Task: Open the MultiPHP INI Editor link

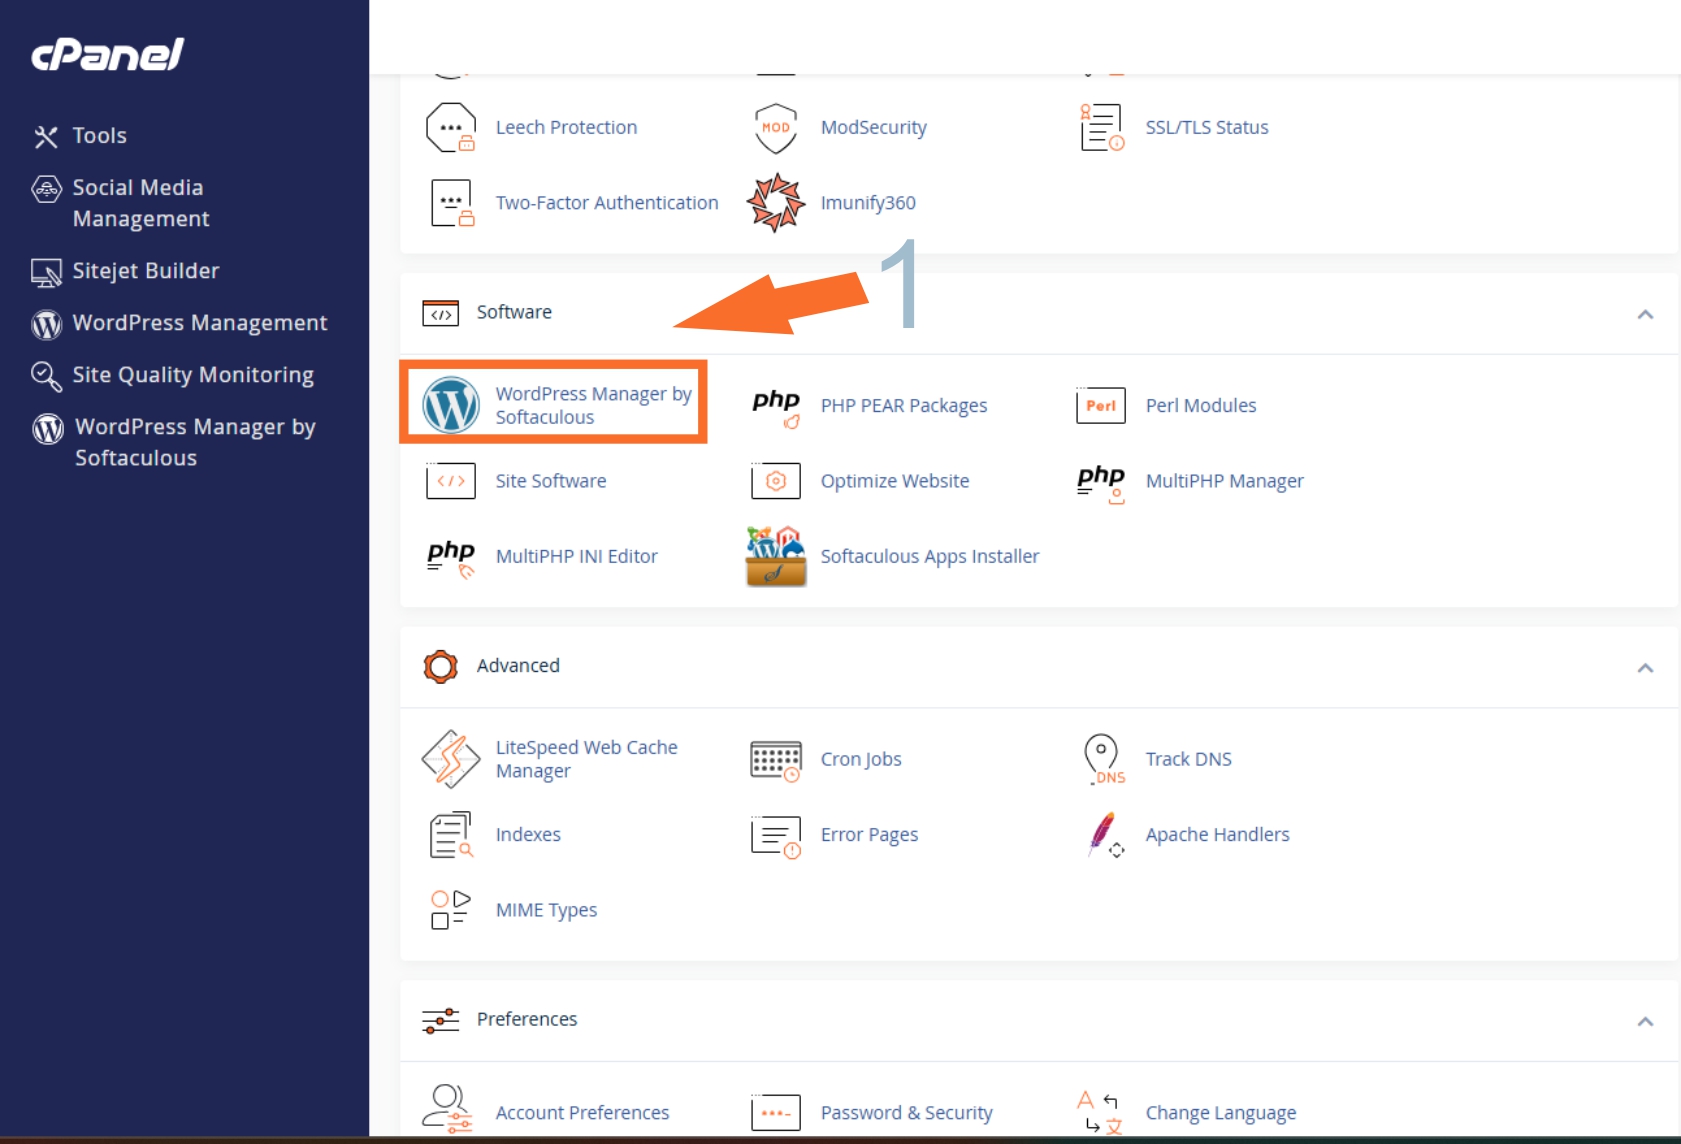Action: [x=577, y=556]
